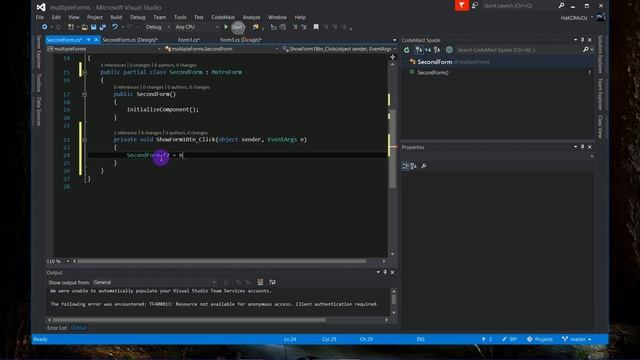Click Projects repository in status bar
Screen dimensions: 640x360
pyautogui.click(x=540, y=339)
